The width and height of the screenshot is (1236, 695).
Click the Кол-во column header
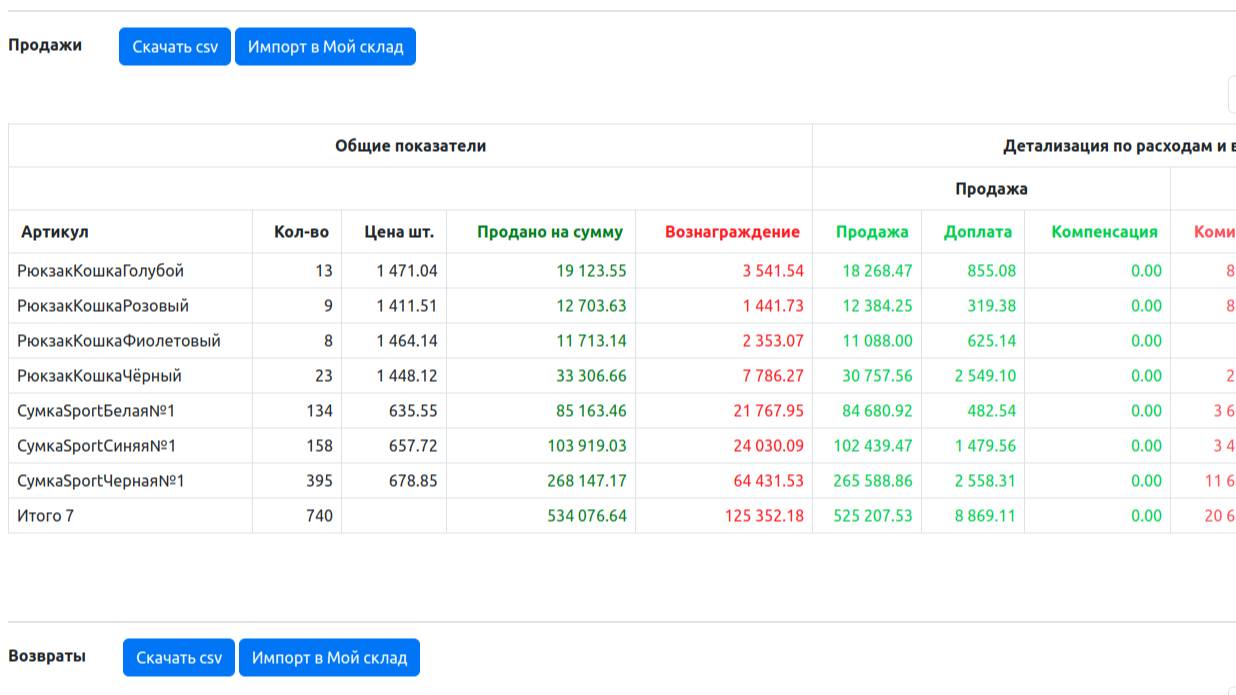click(x=301, y=232)
